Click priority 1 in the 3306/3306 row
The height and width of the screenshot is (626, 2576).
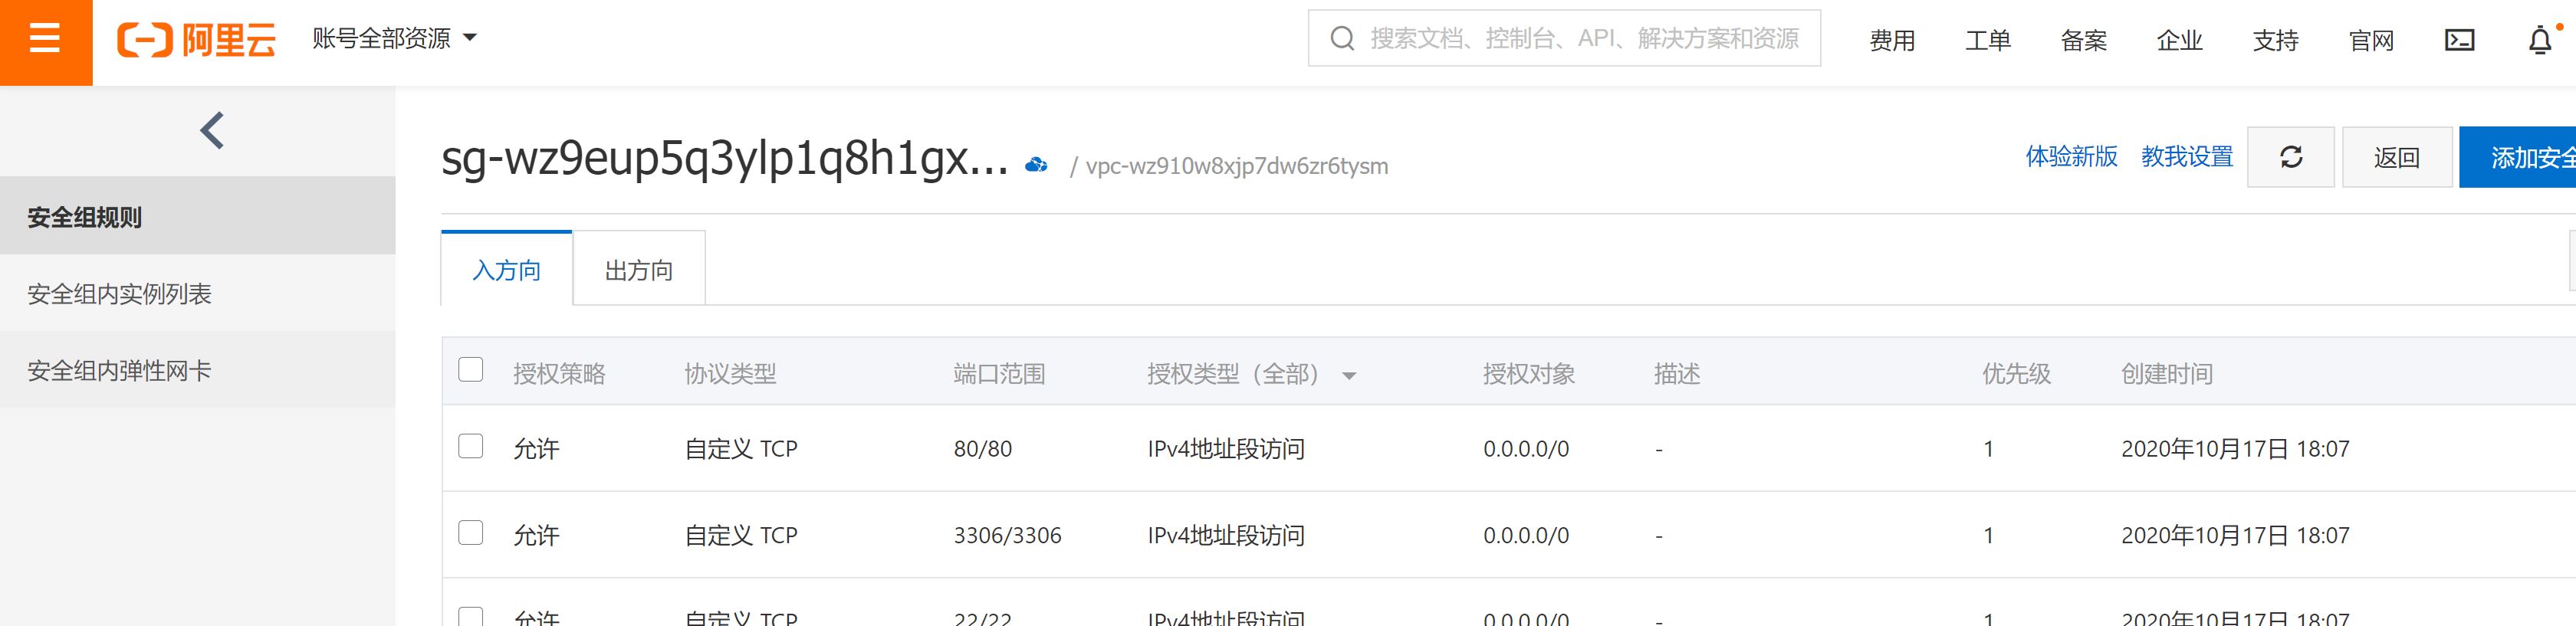pyautogui.click(x=1989, y=536)
